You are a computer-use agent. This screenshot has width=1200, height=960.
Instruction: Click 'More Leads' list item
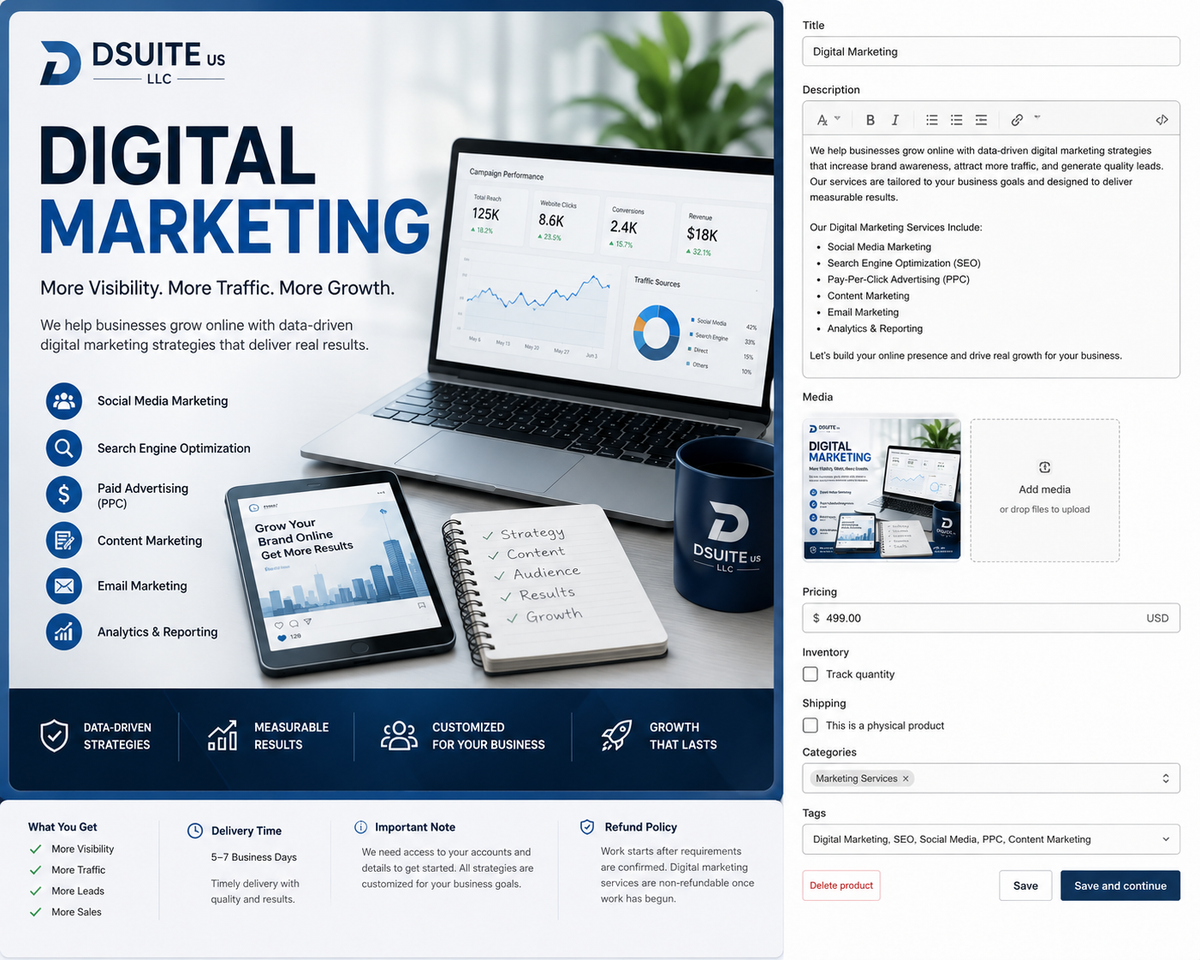[x=78, y=891]
